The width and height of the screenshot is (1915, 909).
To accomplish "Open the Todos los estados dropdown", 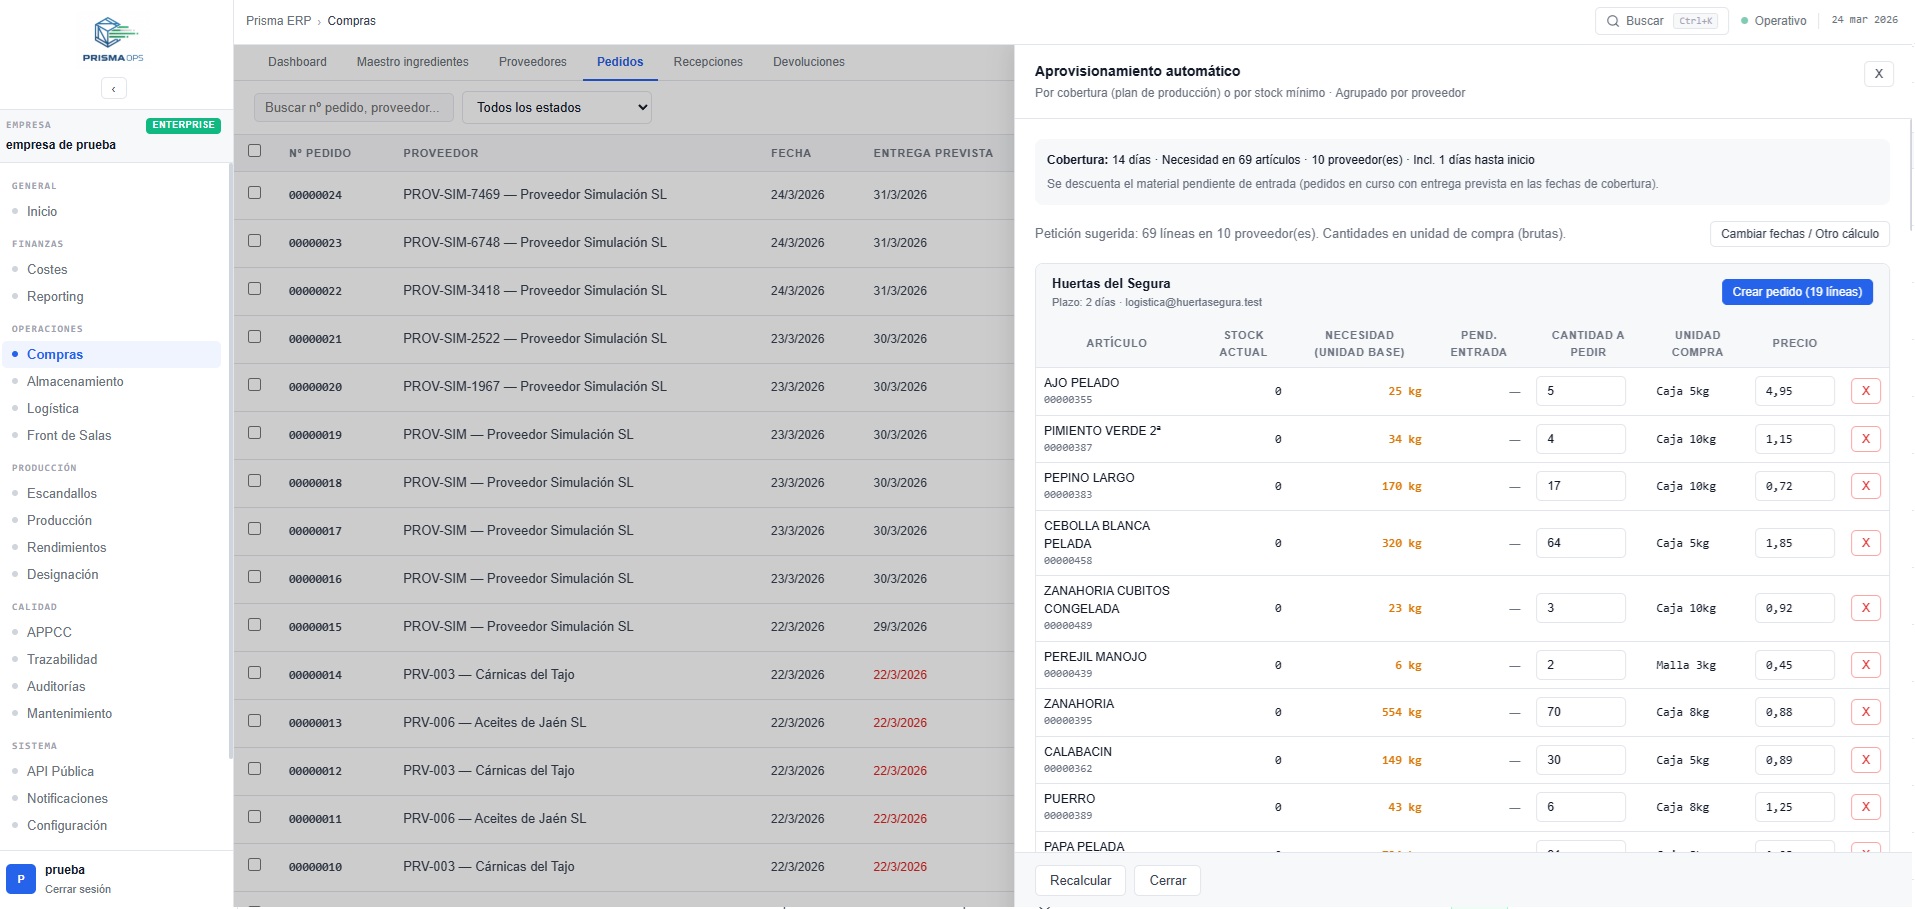I will pyautogui.click(x=556, y=108).
